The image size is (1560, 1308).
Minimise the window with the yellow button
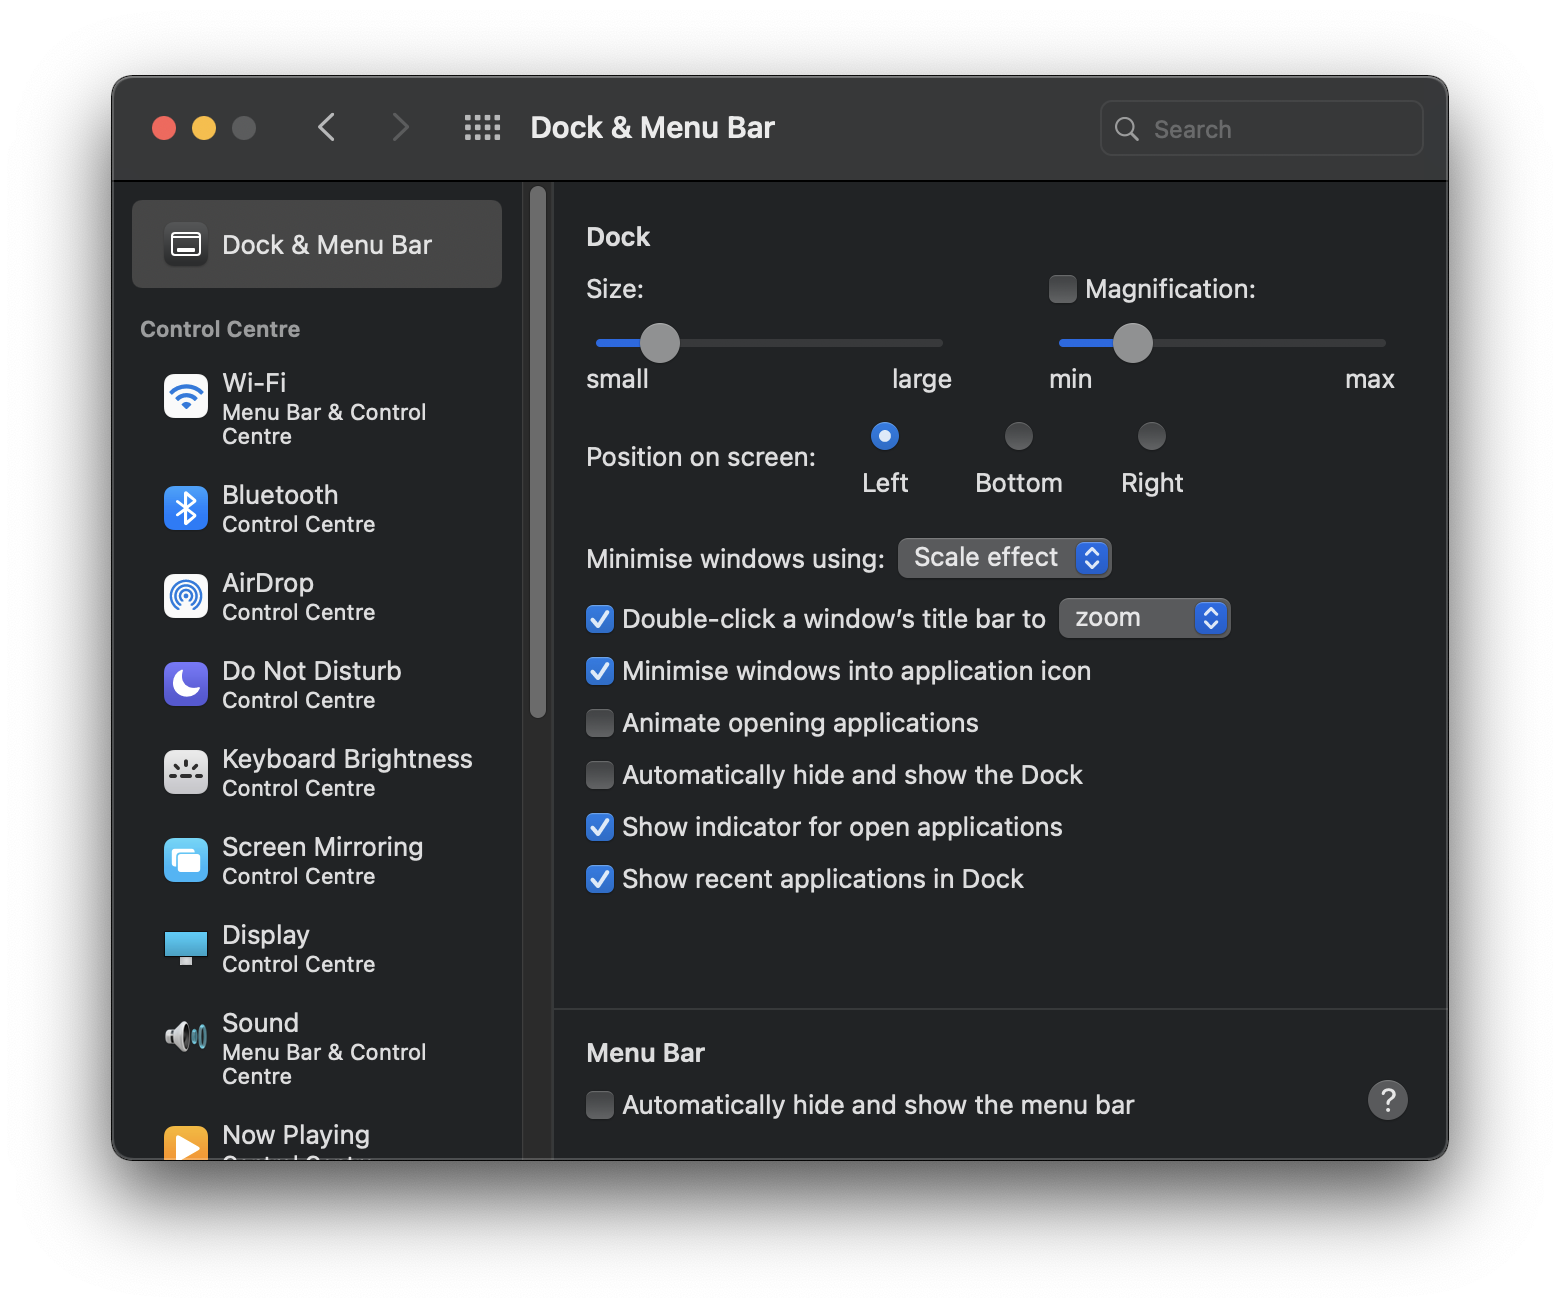(204, 128)
